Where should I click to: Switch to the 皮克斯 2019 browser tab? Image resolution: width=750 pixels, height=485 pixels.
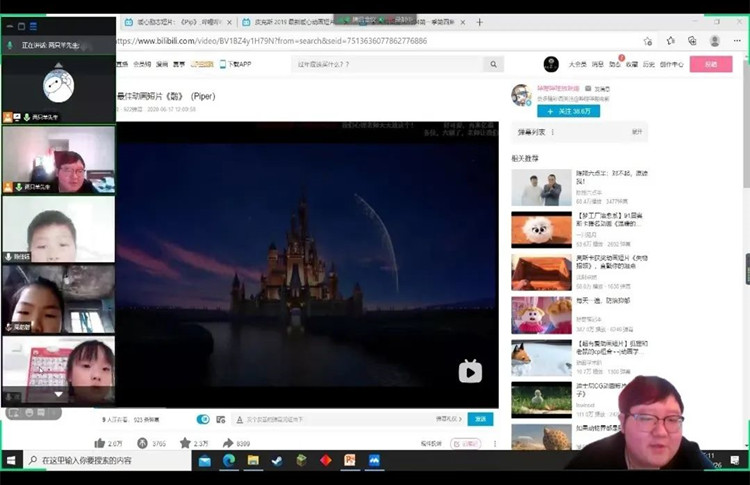(x=293, y=22)
